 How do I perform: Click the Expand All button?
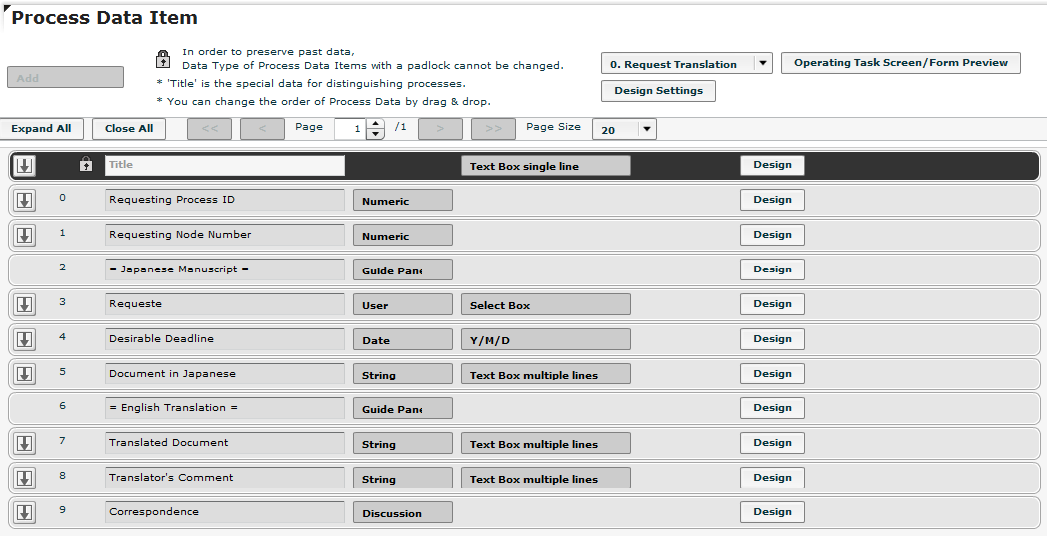tap(41, 129)
